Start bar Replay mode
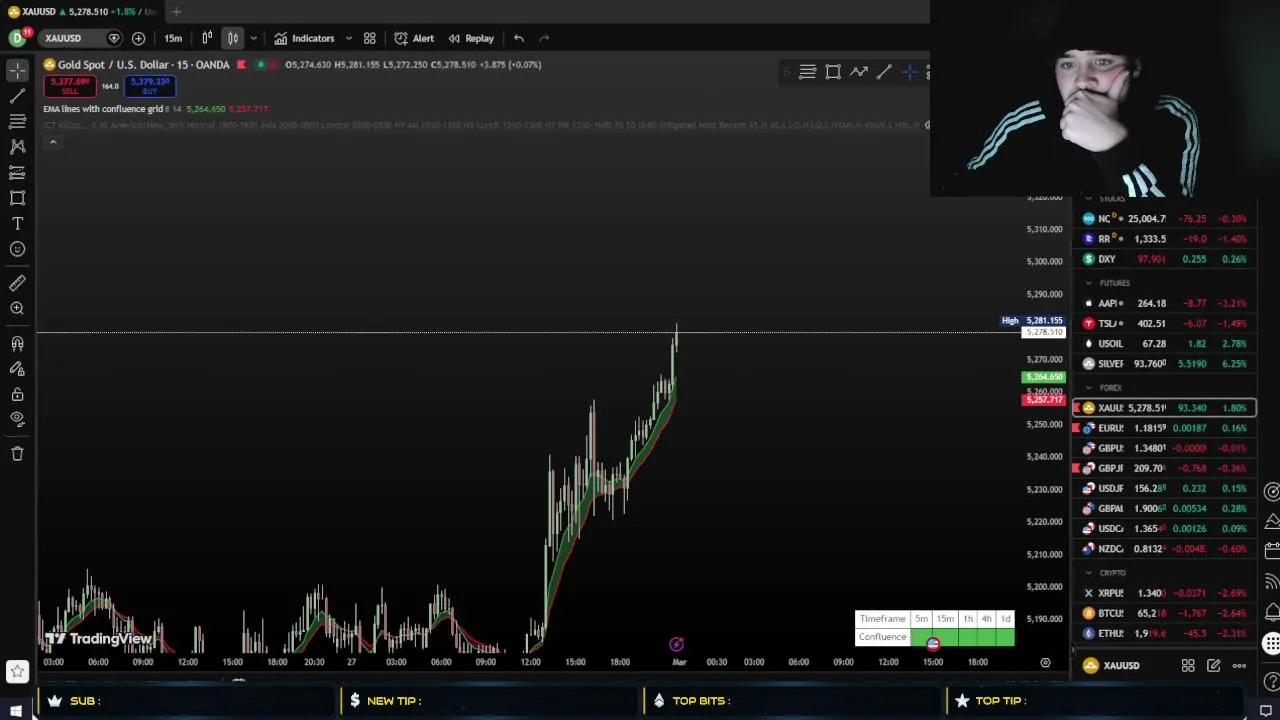 click(471, 38)
